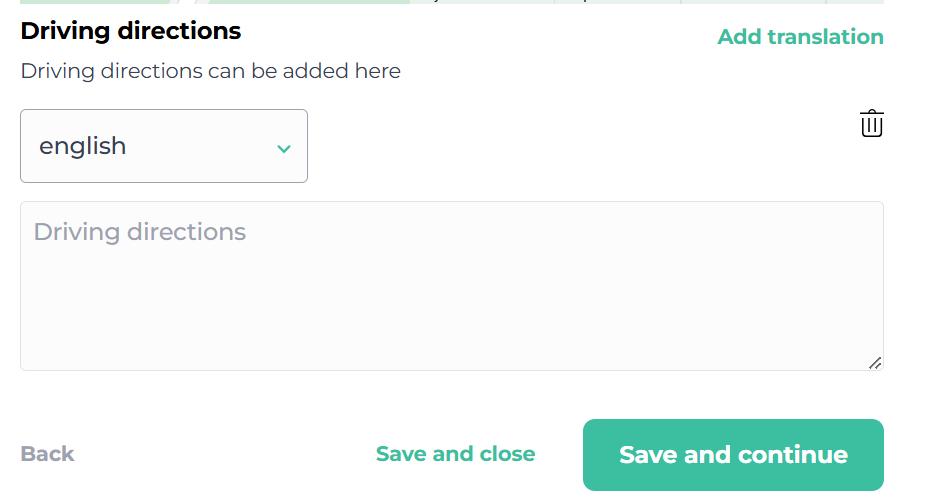Continue to next step with green button
927x501 pixels.
tap(733, 455)
